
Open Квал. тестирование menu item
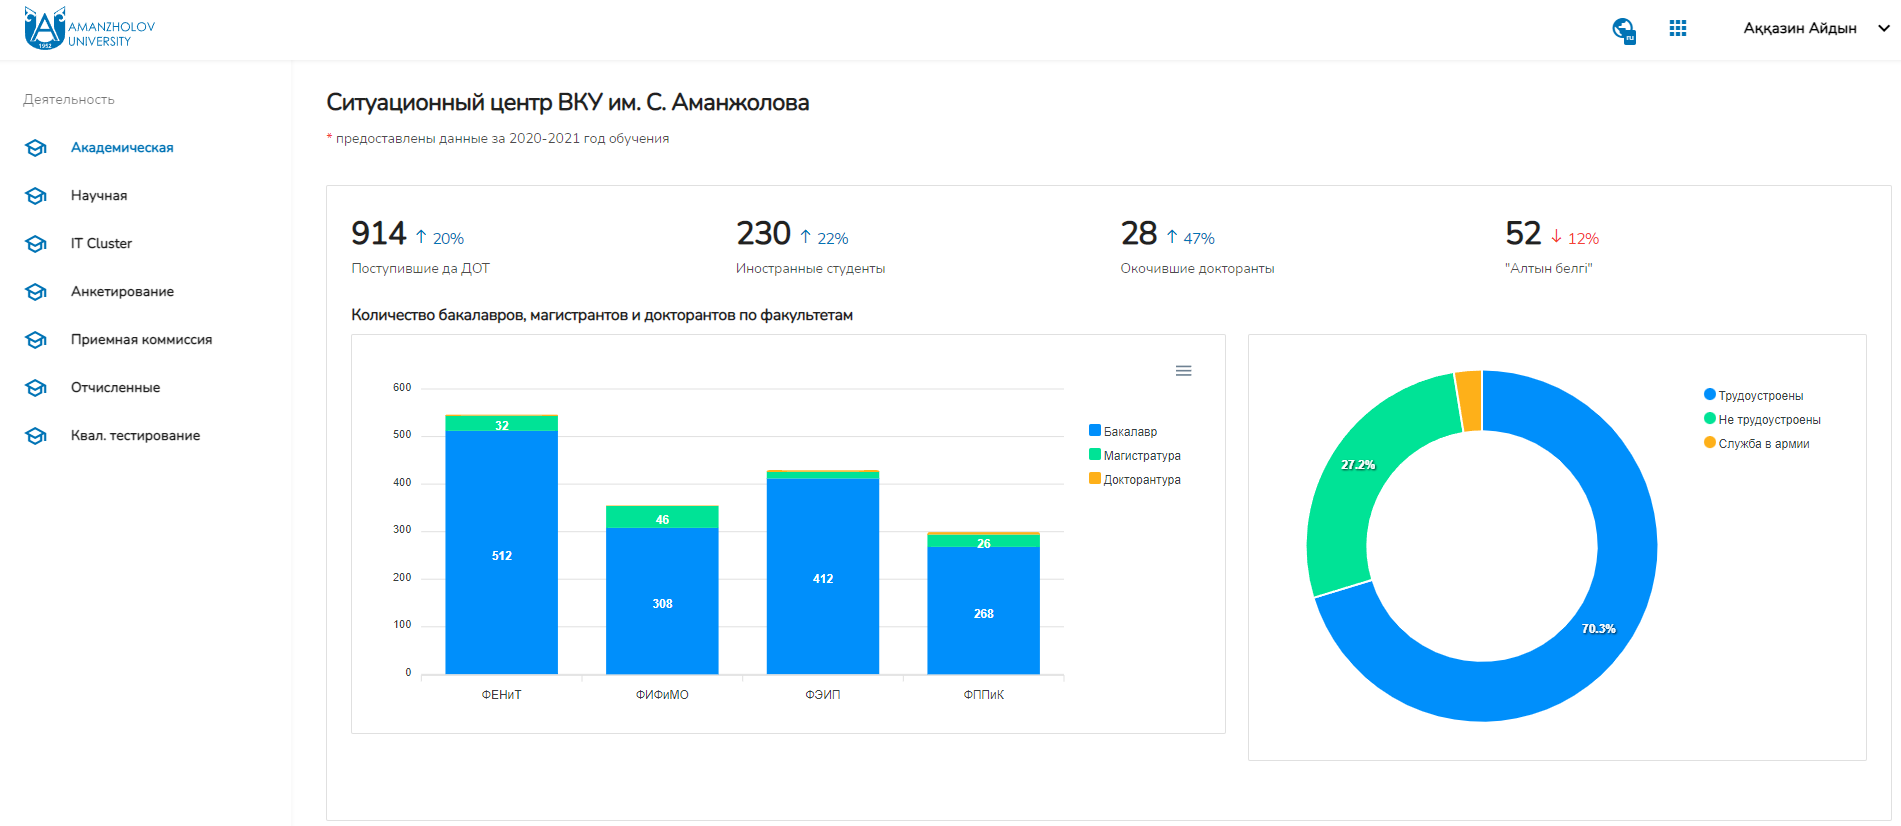click(x=135, y=436)
